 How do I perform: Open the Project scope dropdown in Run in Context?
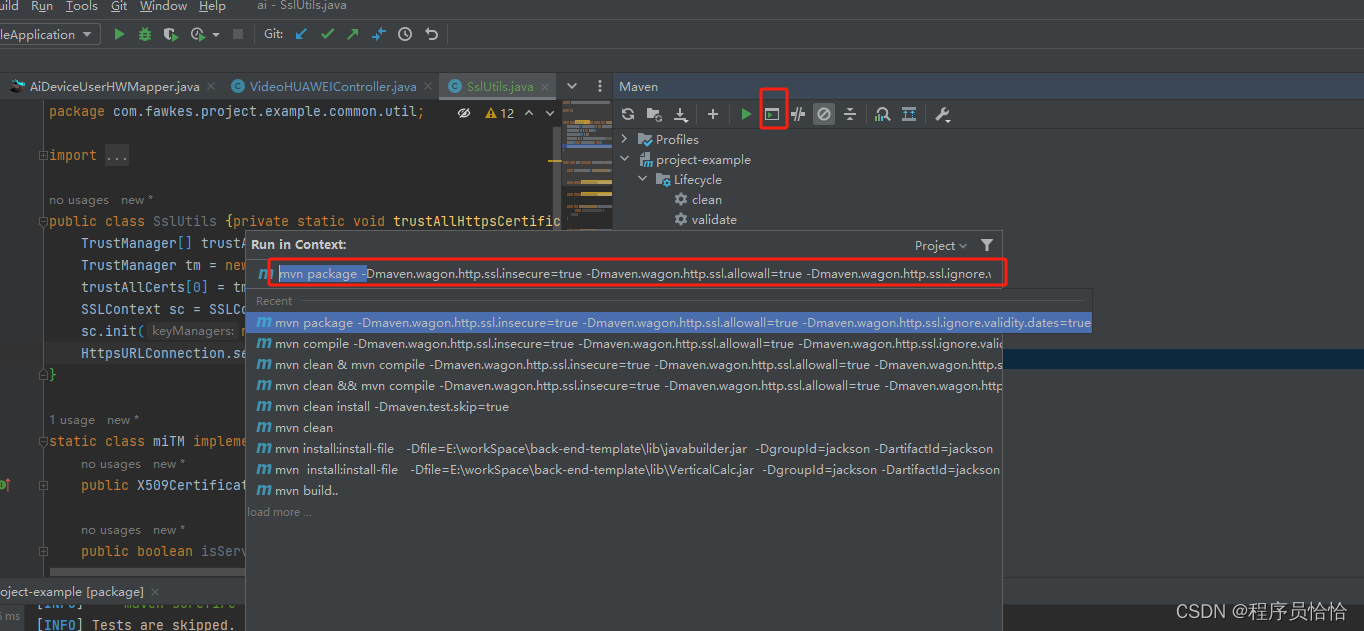click(x=940, y=245)
